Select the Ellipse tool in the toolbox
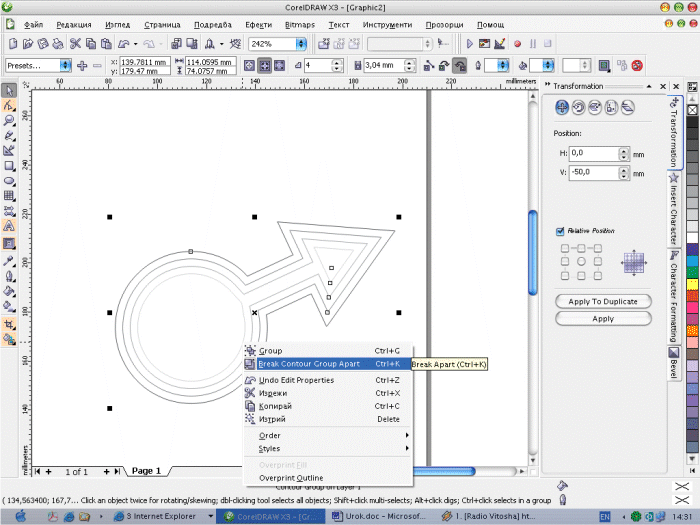 coord(9,181)
